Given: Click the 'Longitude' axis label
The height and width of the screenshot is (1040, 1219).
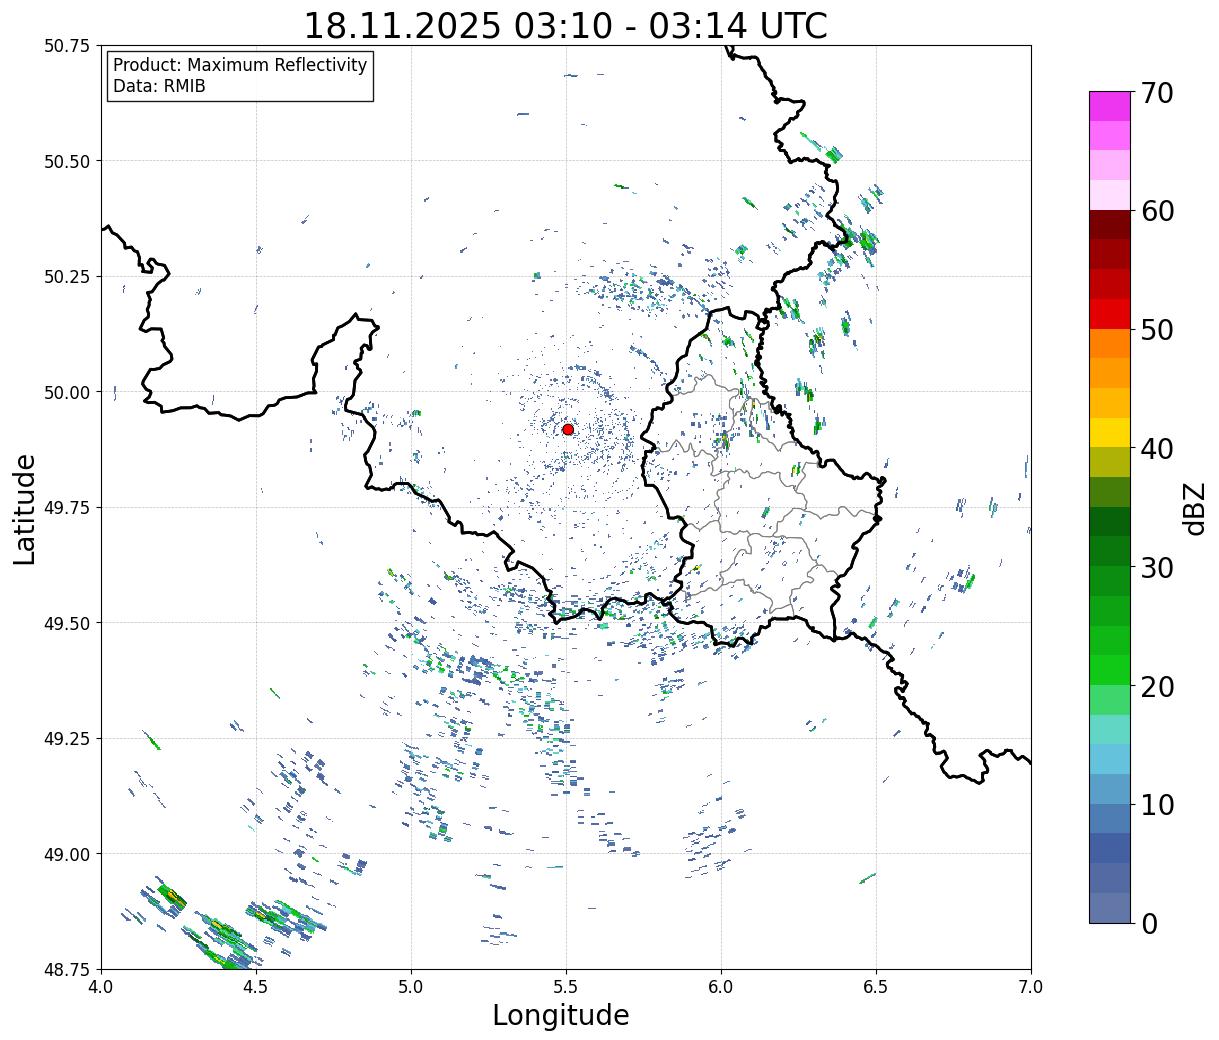Looking at the screenshot, I should click(561, 1015).
